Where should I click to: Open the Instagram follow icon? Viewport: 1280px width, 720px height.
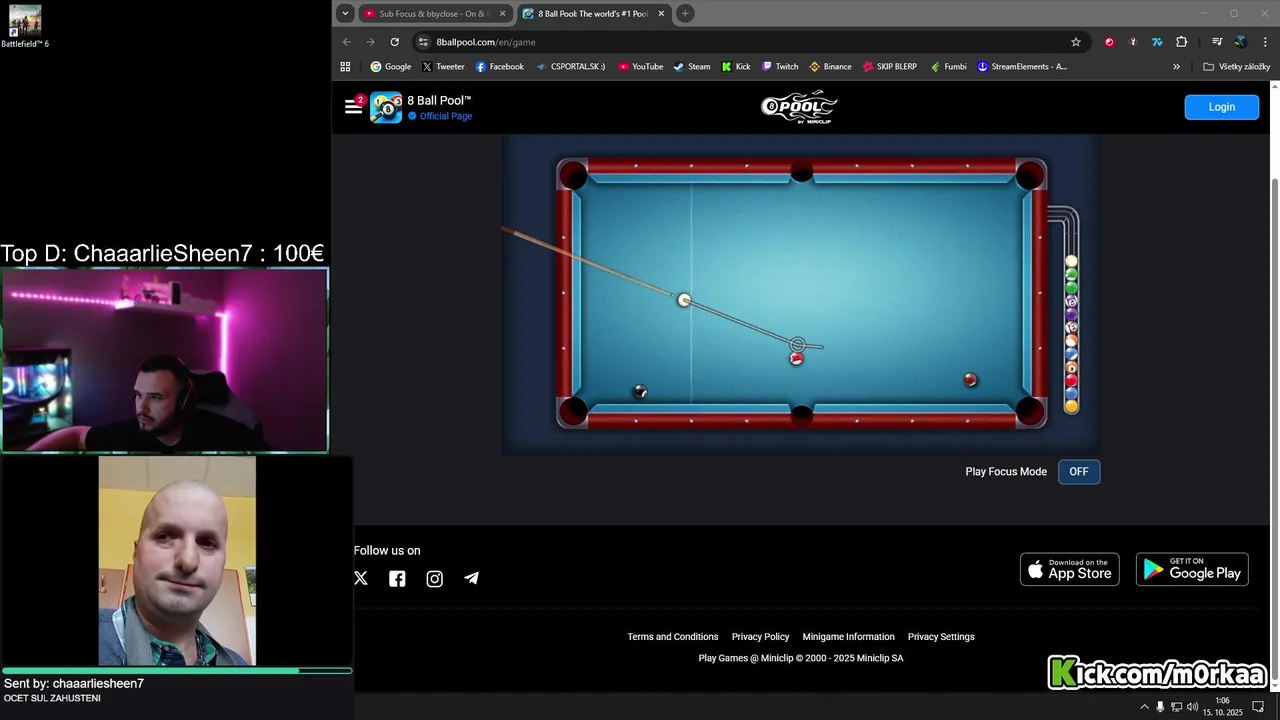pyautogui.click(x=434, y=578)
